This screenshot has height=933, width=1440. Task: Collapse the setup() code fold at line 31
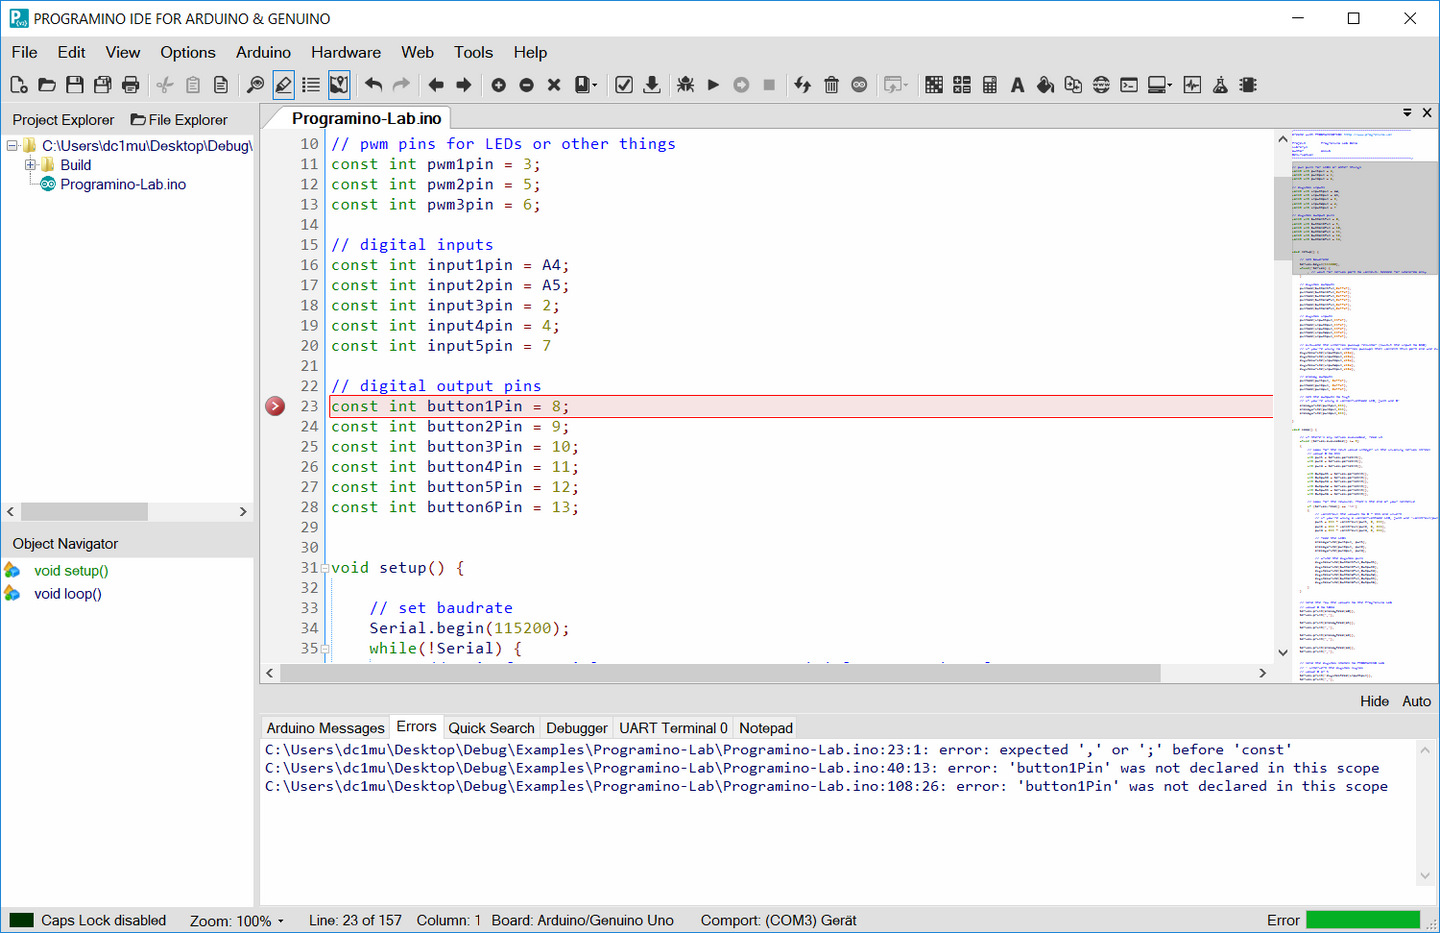click(324, 568)
